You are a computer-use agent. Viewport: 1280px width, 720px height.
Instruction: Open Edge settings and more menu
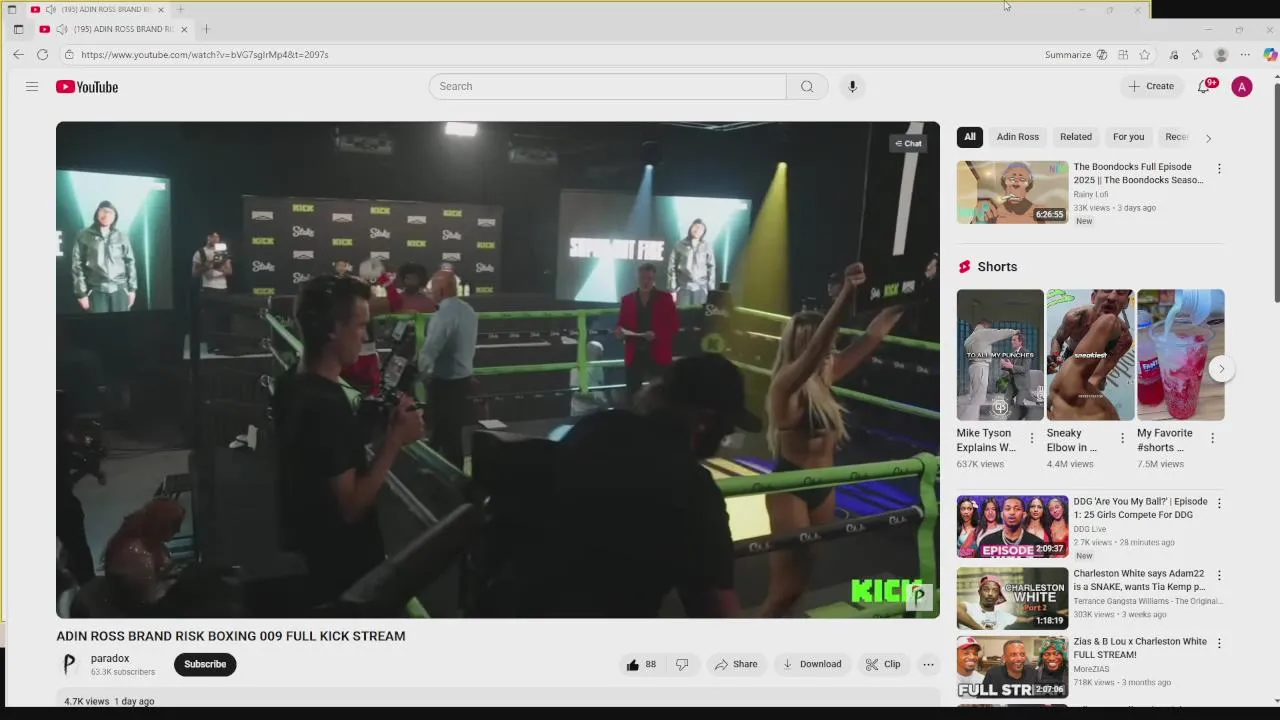[1245, 55]
